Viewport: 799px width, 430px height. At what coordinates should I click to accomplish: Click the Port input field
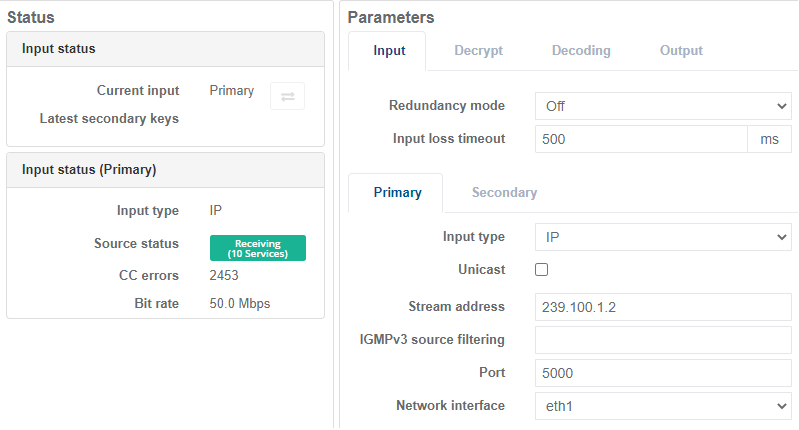click(663, 373)
